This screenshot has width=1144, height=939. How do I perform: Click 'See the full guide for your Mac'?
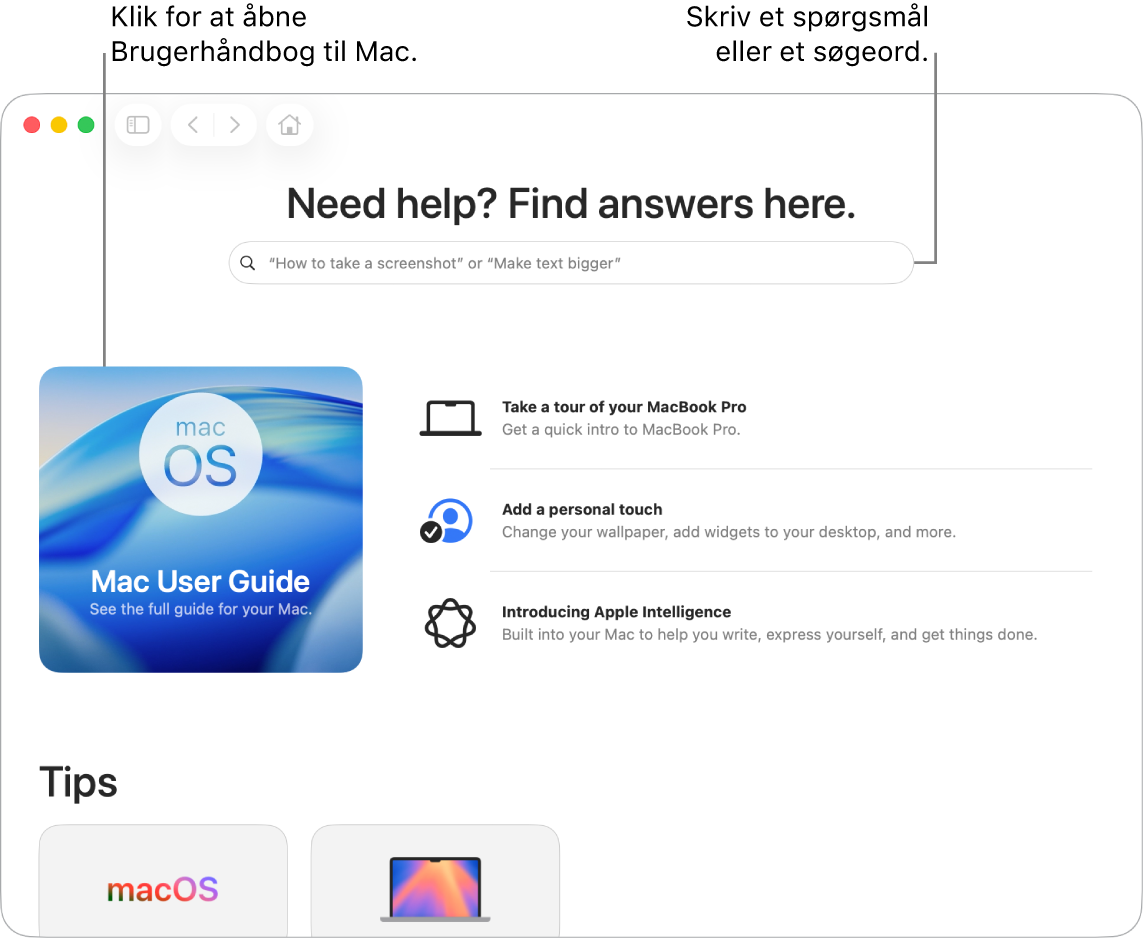(x=201, y=609)
